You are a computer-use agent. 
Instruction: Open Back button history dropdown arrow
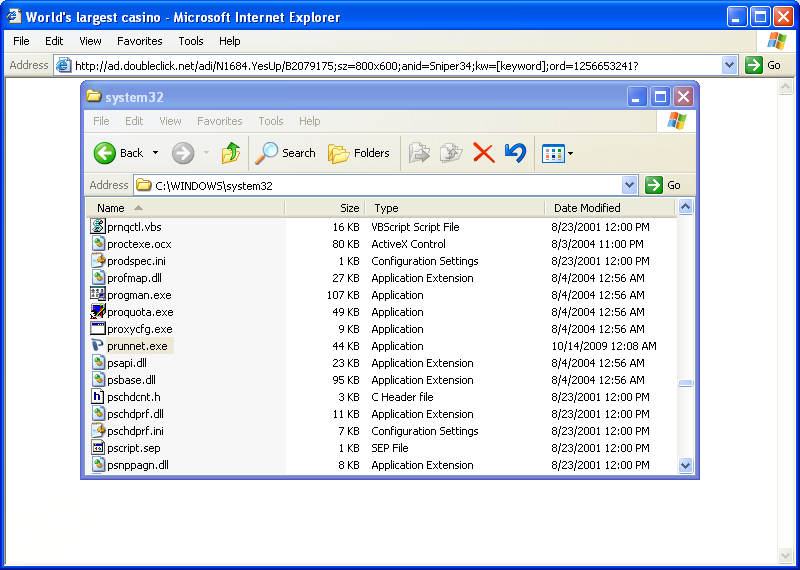click(155, 153)
